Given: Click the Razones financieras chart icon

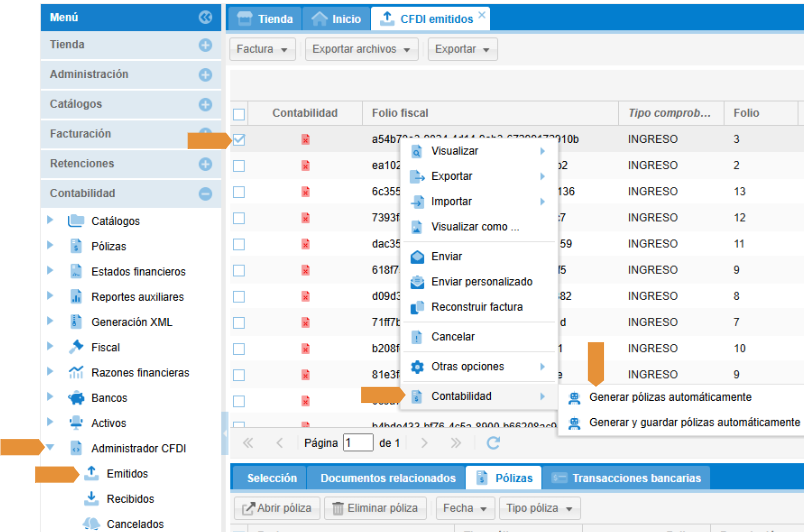Looking at the screenshot, I should click(x=76, y=372).
